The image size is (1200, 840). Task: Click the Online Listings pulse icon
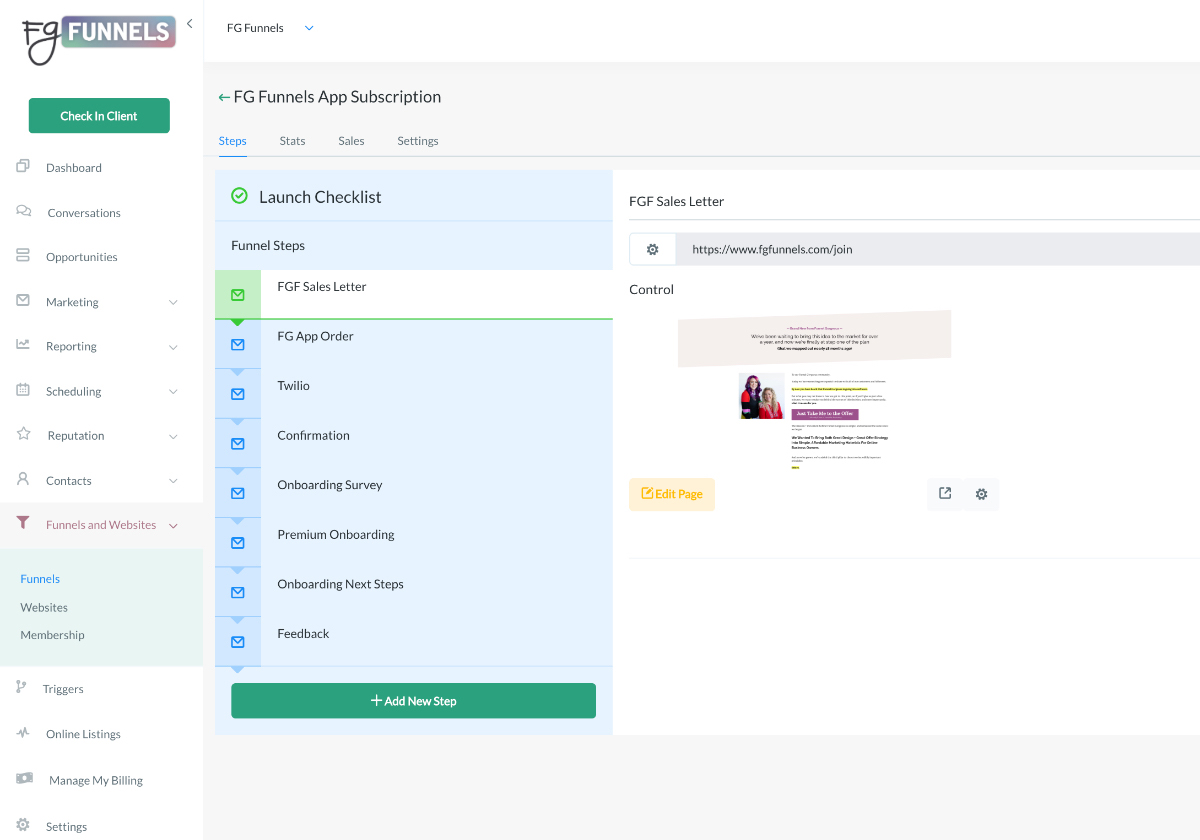(x=23, y=733)
